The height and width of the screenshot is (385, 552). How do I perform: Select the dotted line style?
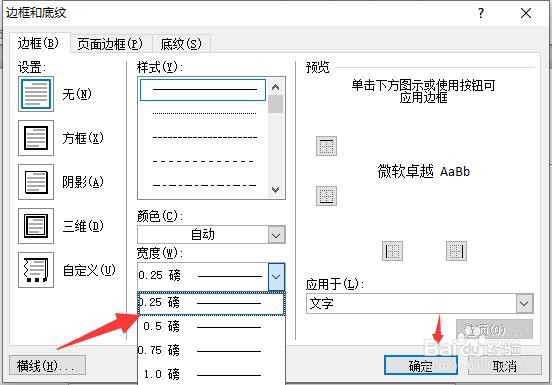click(x=203, y=114)
